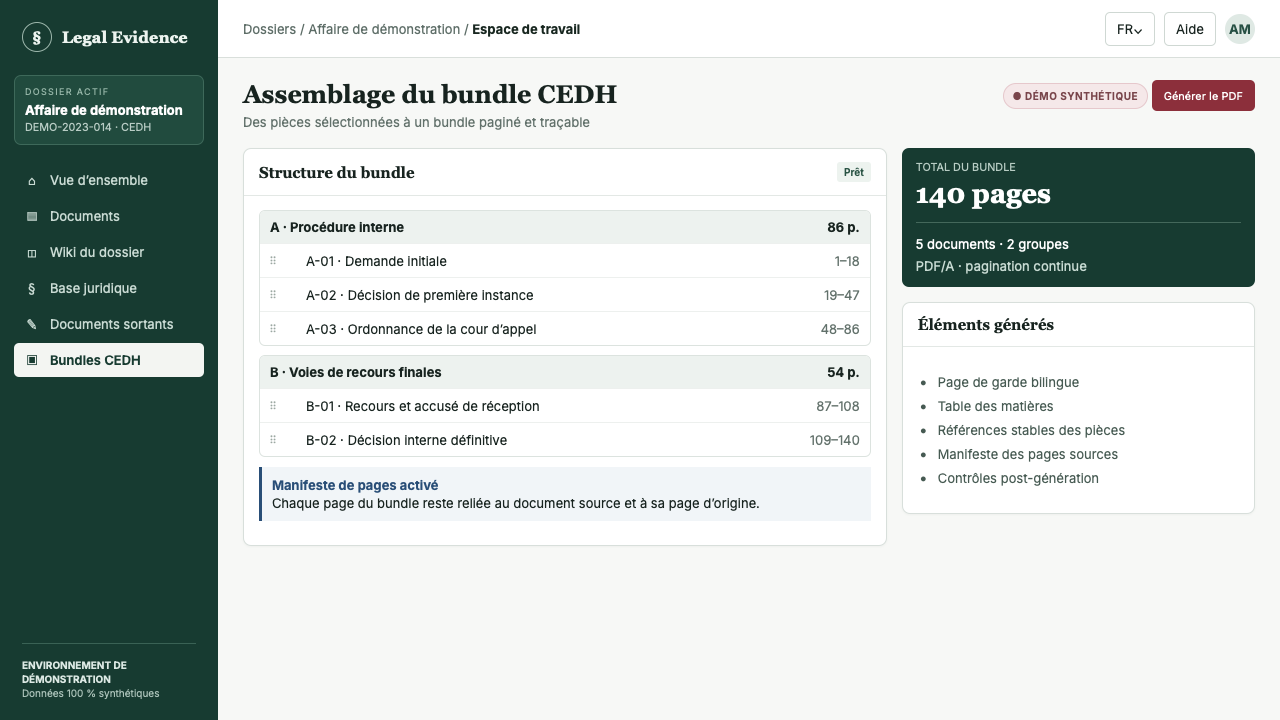Image resolution: width=1280 pixels, height=720 pixels.
Task: Click the pencil icon for Documents sortants
Action: tap(32, 325)
